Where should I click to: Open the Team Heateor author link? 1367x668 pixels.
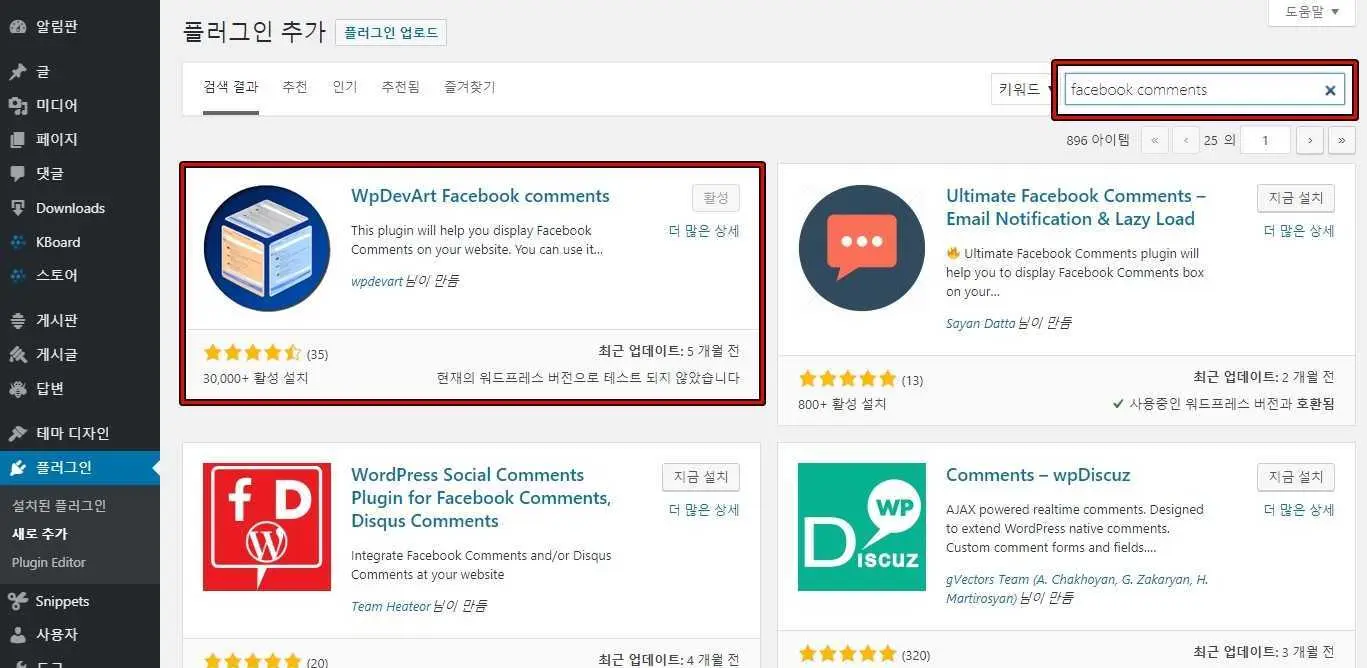pyautogui.click(x=391, y=606)
